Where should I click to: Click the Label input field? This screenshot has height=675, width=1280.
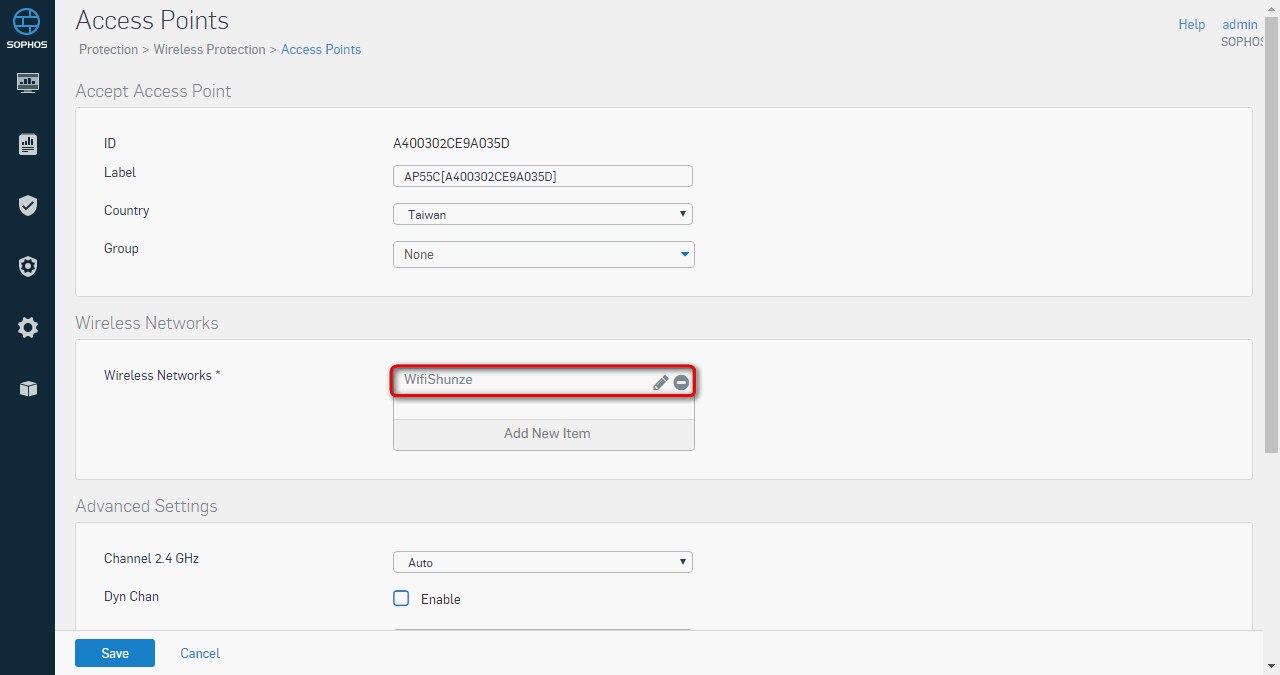point(543,176)
